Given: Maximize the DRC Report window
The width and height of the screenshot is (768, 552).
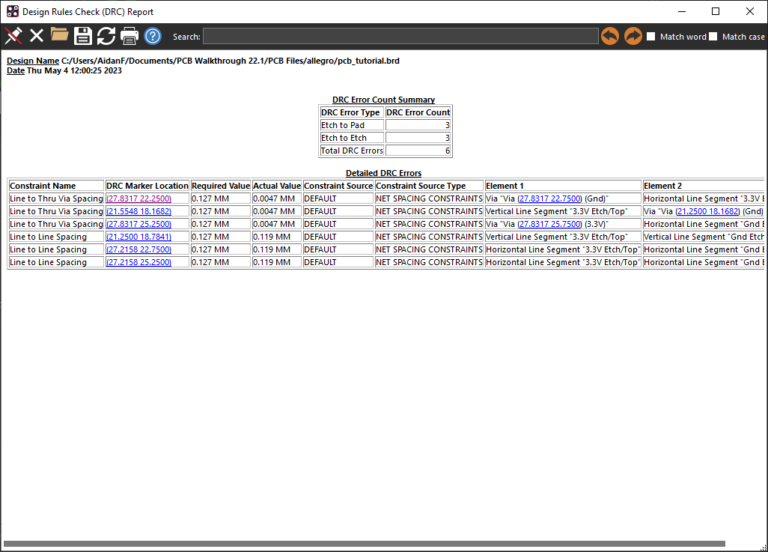Looking at the screenshot, I should pyautogui.click(x=716, y=11).
